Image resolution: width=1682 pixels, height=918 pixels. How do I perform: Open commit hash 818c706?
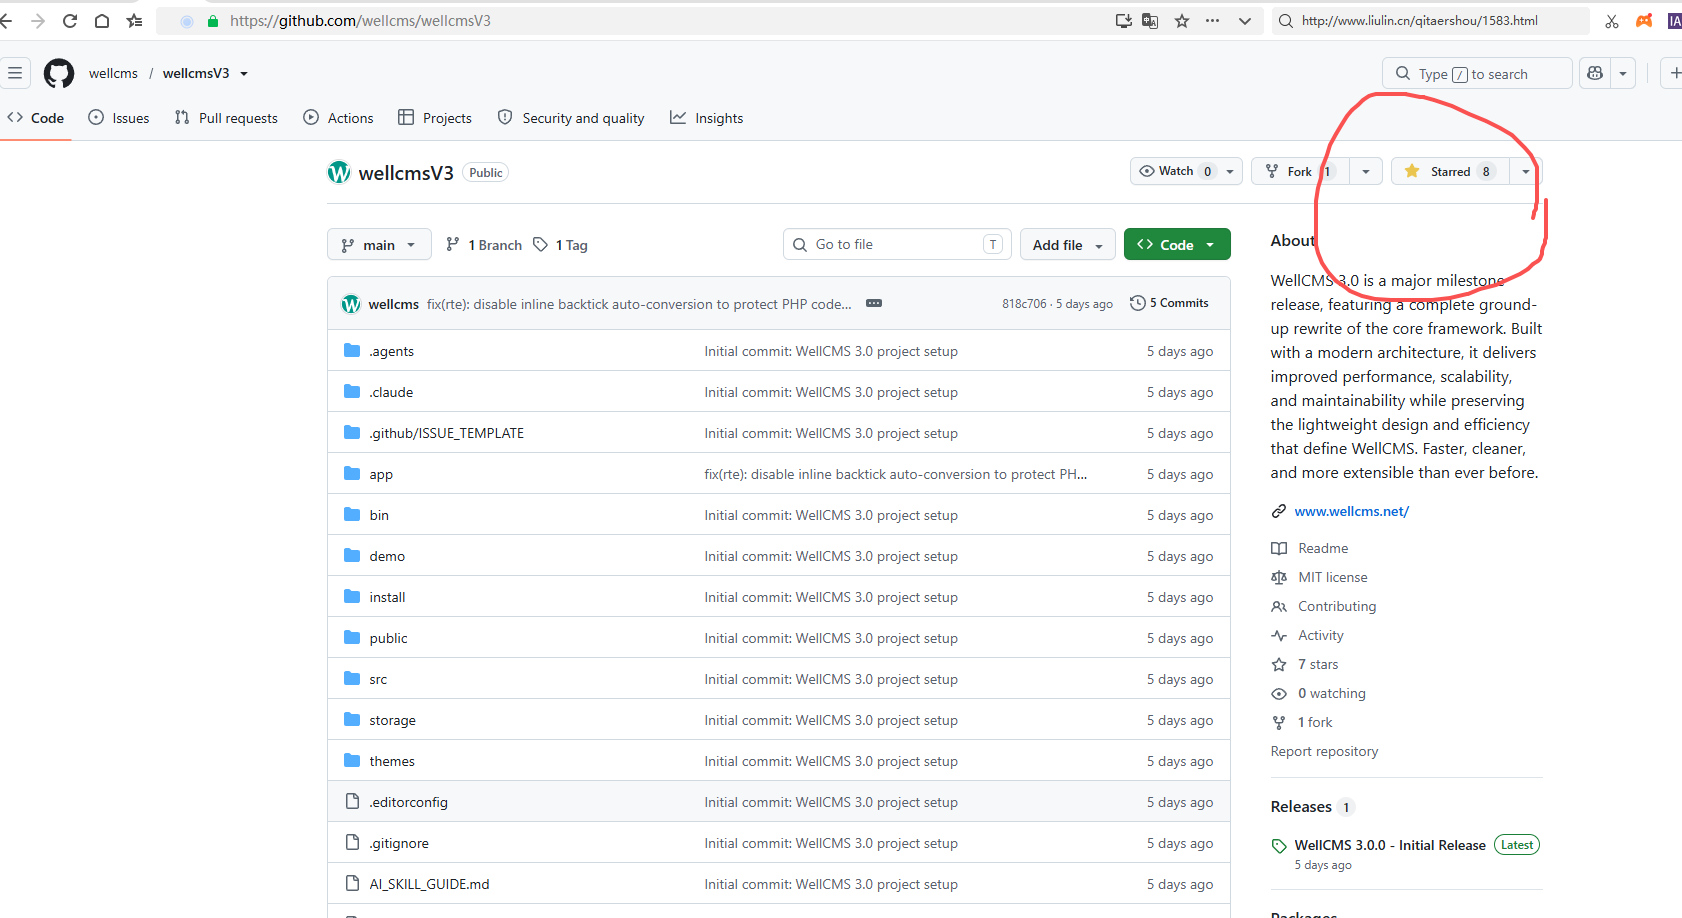click(1024, 304)
